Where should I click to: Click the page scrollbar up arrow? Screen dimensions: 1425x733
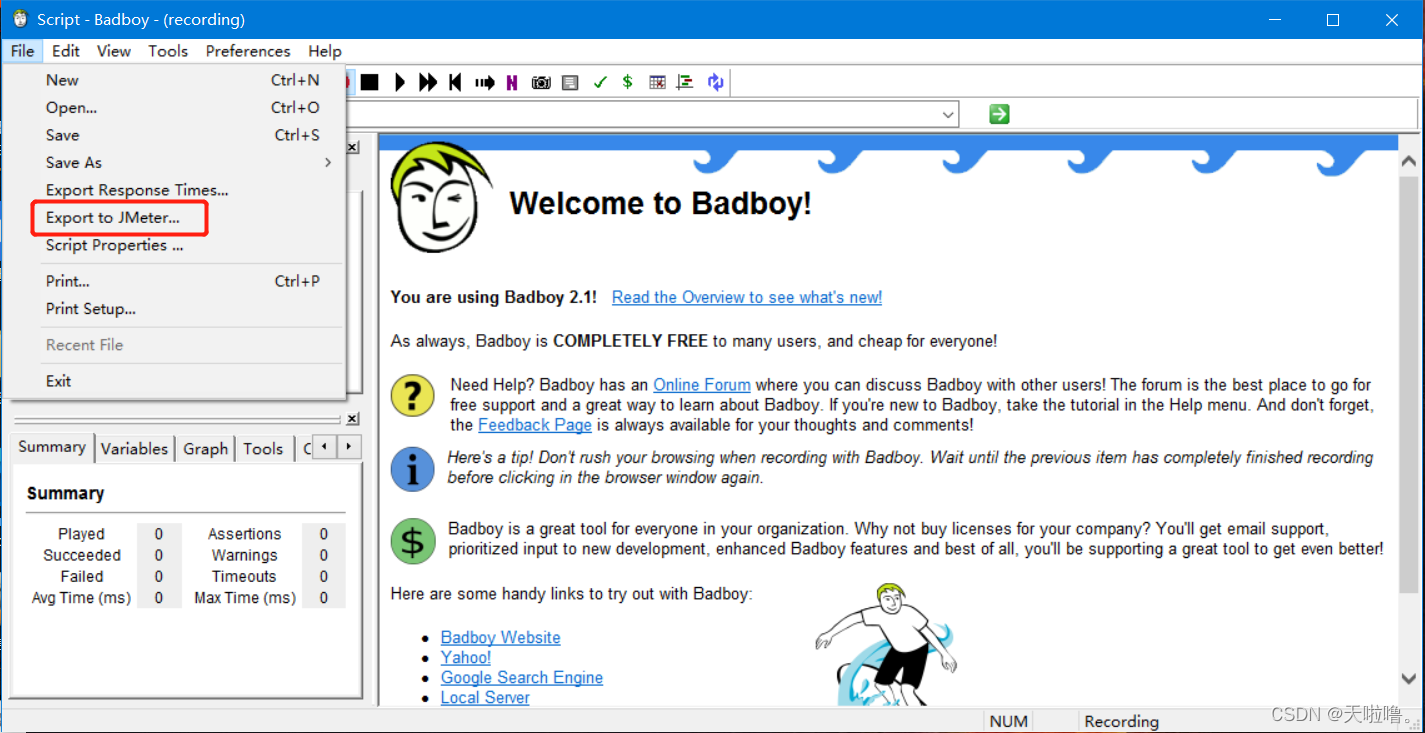(1410, 161)
